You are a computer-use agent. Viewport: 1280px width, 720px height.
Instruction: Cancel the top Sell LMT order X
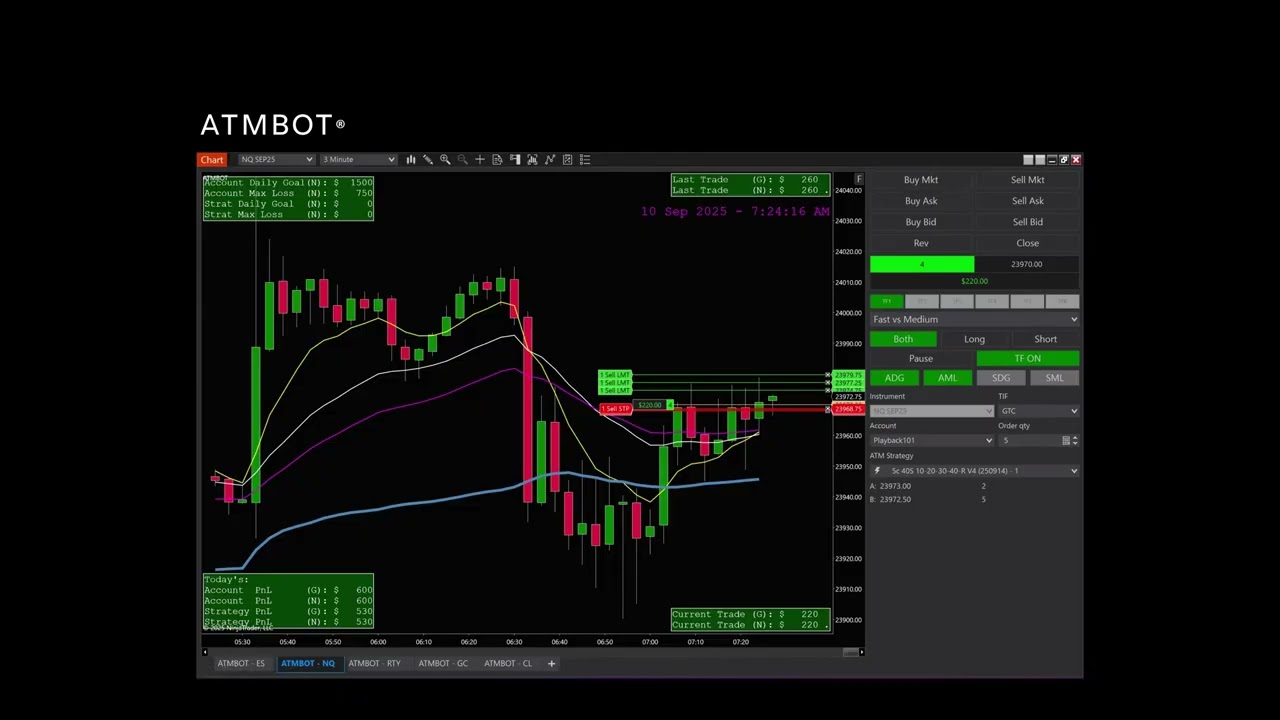[828, 375]
